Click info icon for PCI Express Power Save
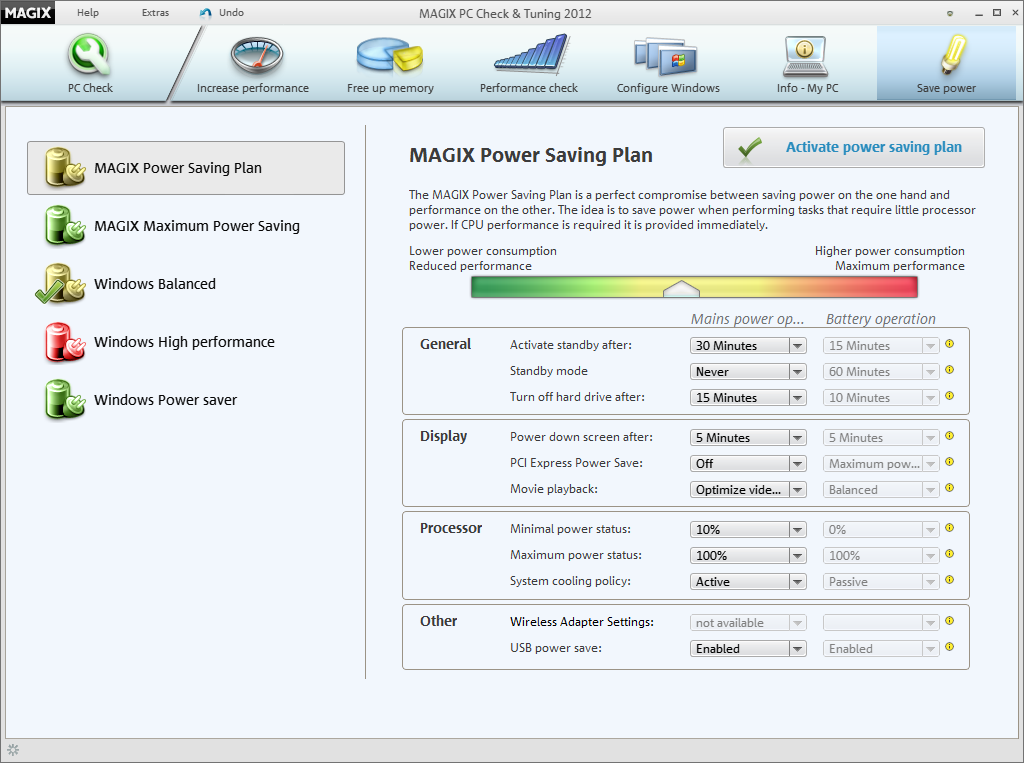1024x763 pixels. coord(950,462)
